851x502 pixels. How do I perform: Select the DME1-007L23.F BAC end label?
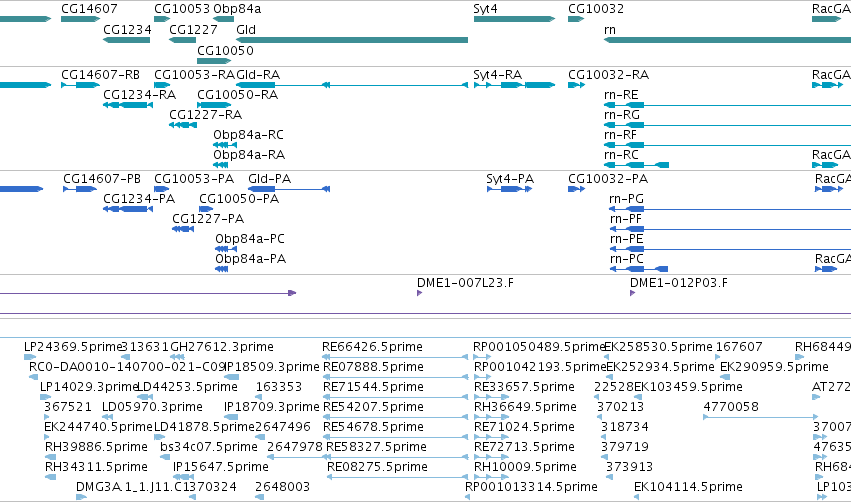point(465,283)
